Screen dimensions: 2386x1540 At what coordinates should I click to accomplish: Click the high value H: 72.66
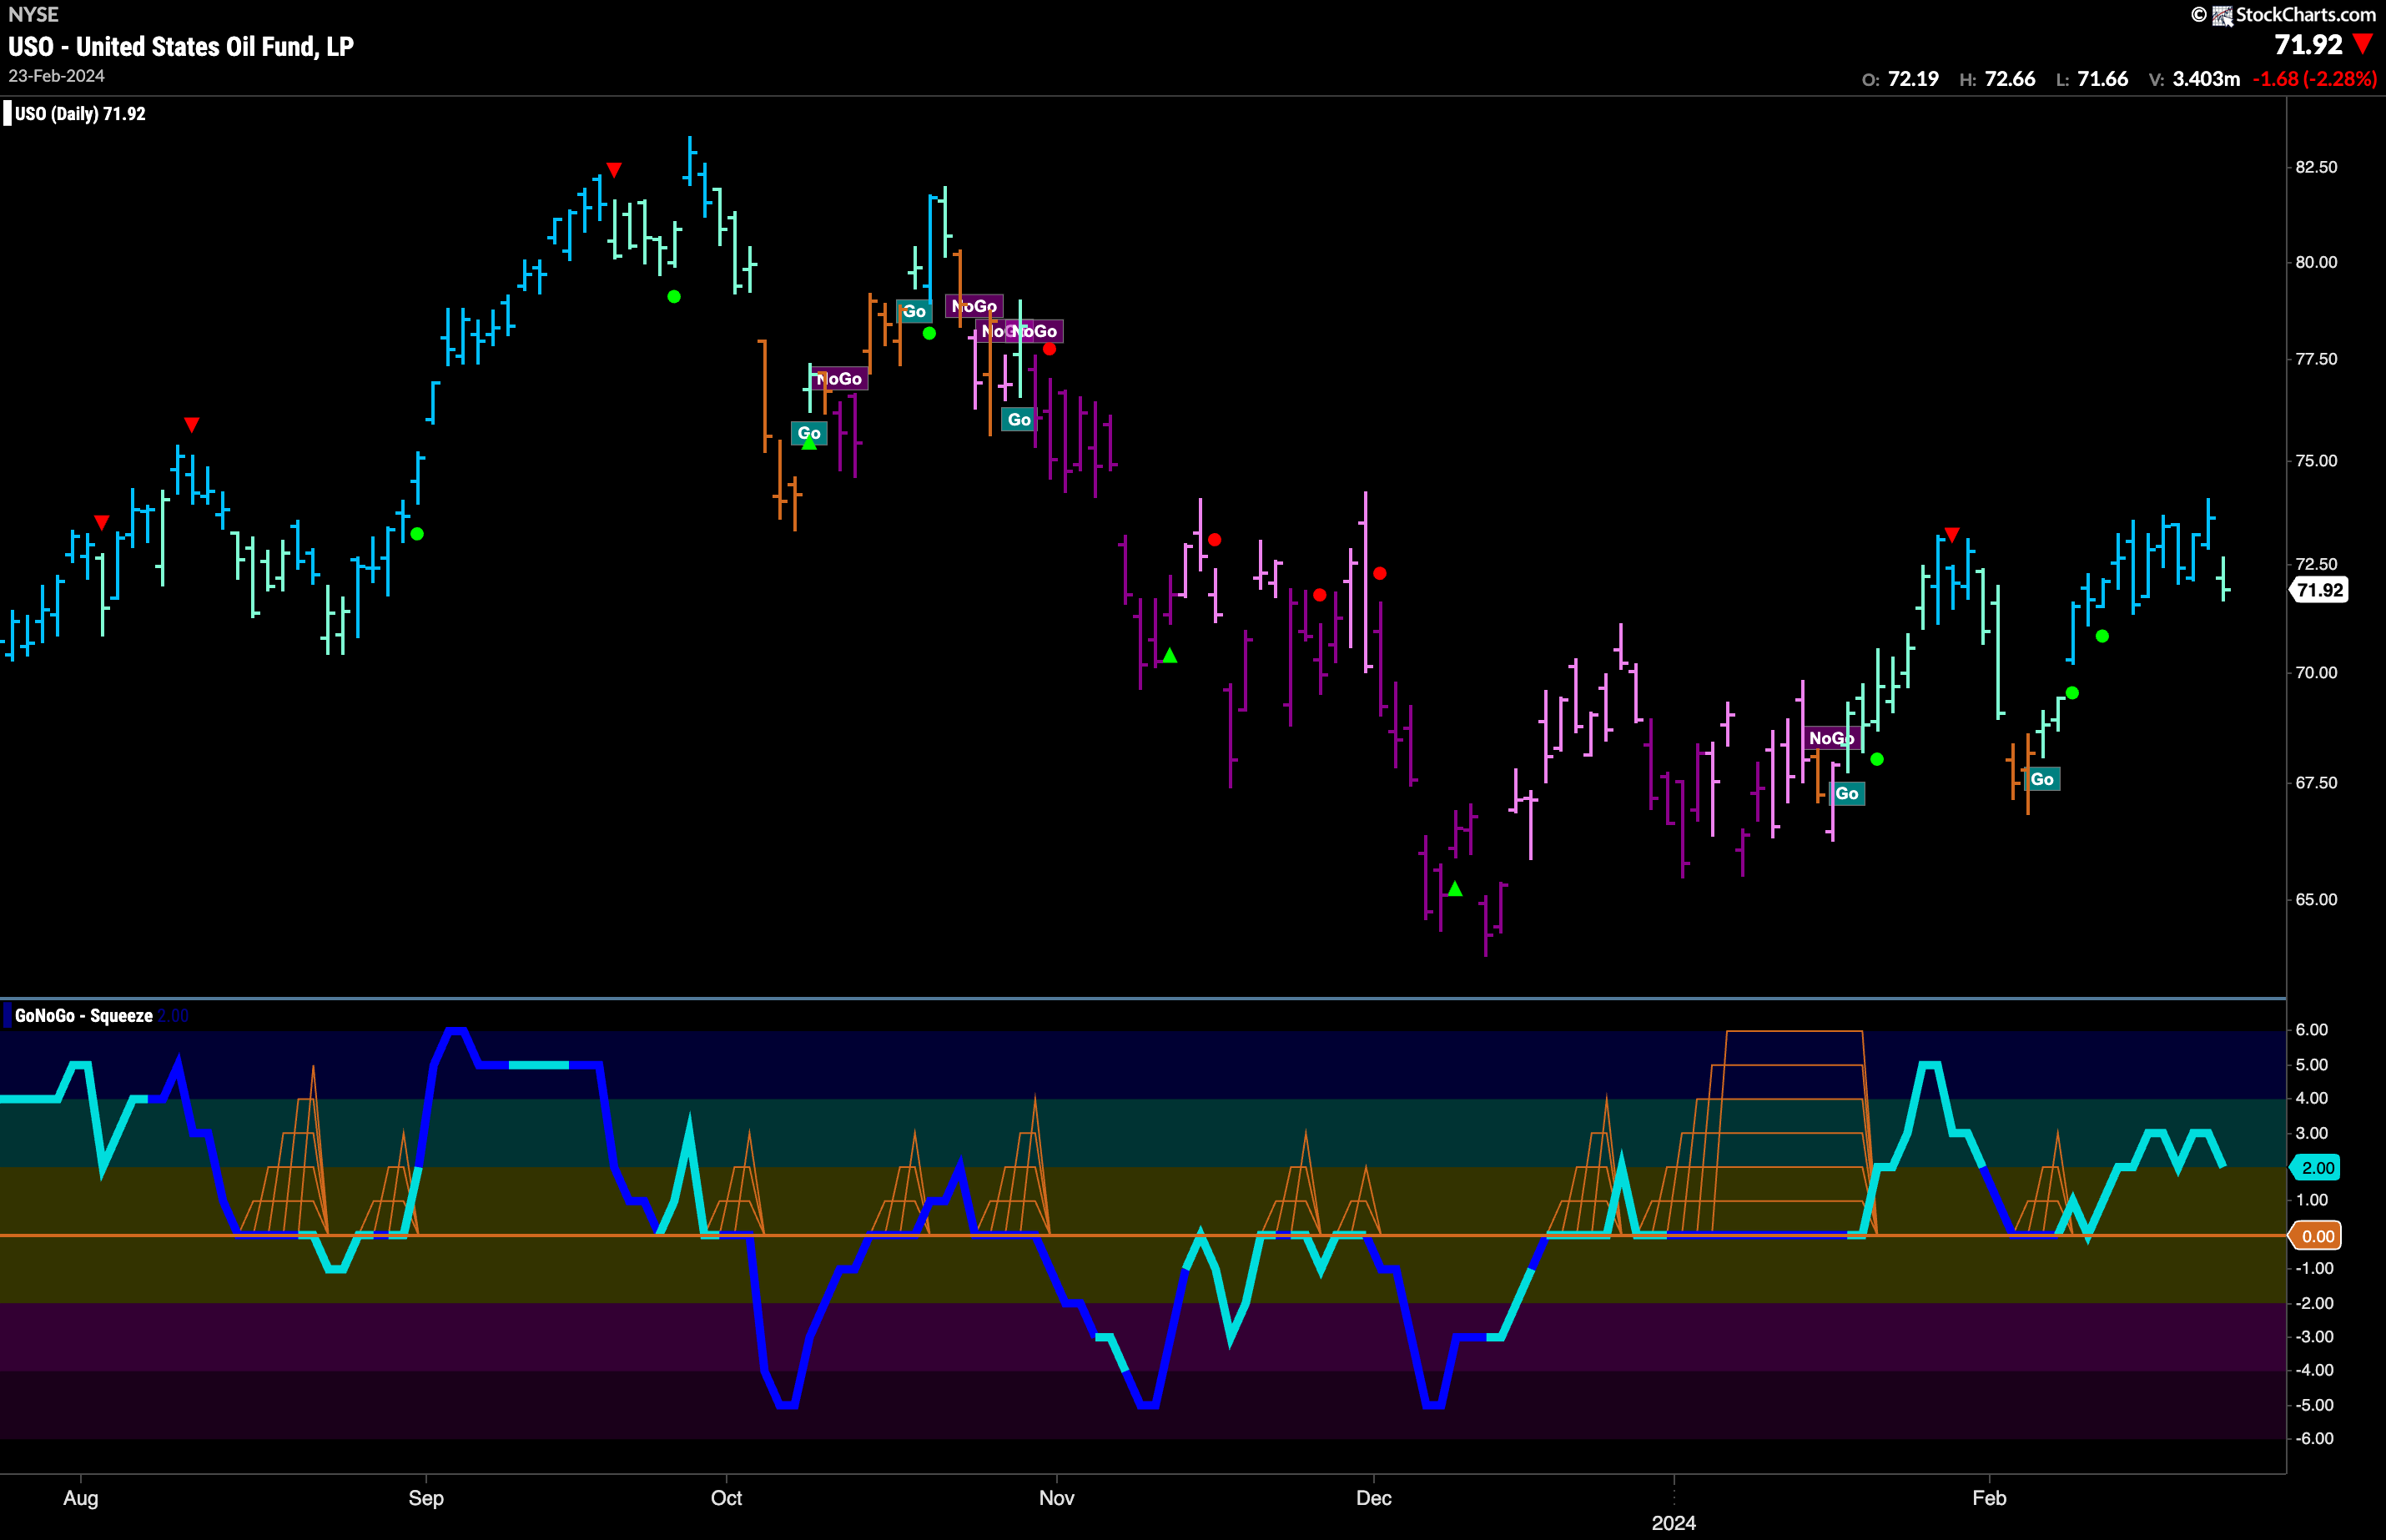click(x=1997, y=79)
